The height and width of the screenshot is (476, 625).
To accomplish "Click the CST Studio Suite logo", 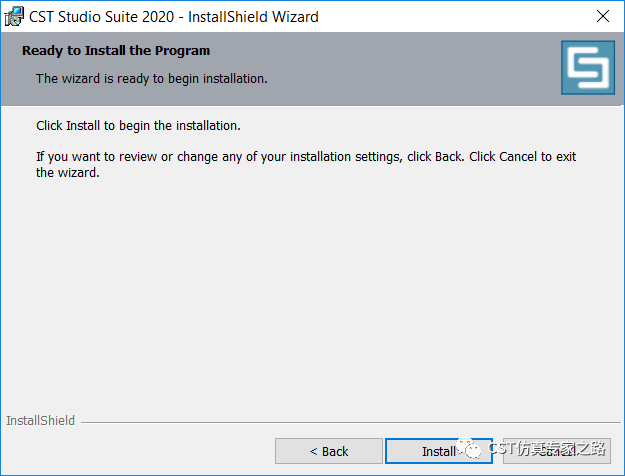I will coord(588,67).
